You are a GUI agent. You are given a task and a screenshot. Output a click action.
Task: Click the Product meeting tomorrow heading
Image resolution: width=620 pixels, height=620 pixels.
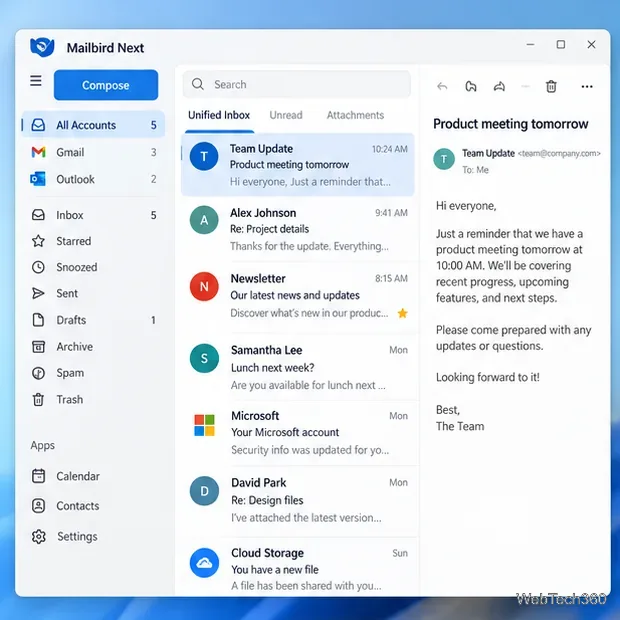point(511,124)
